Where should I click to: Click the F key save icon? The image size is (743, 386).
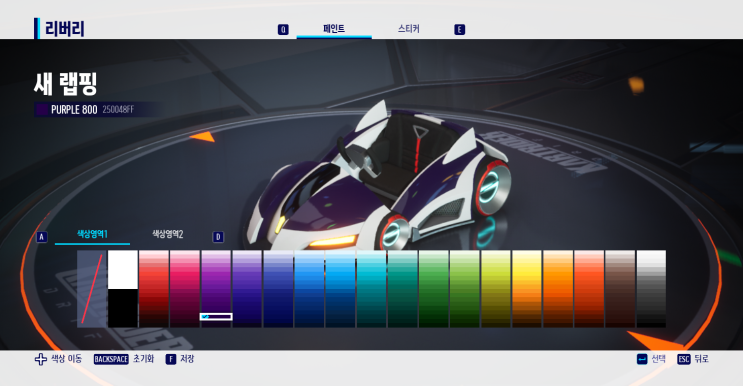pyautogui.click(x=171, y=359)
